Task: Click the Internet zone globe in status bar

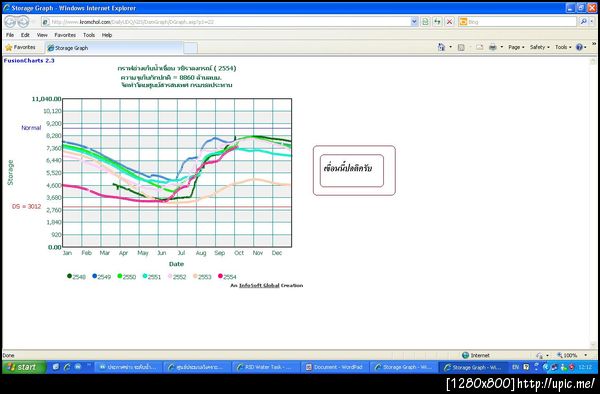Action: click(x=465, y=355)
